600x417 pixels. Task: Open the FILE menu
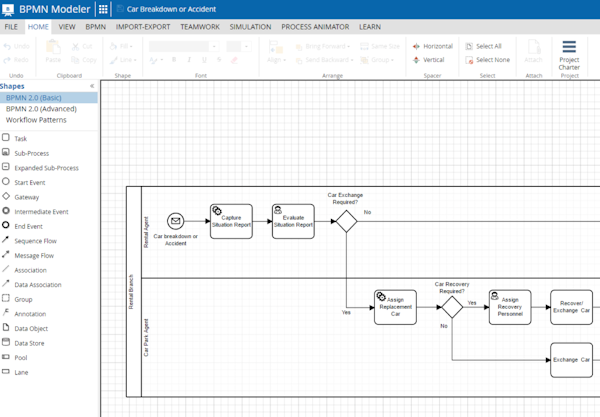pos(11,27)
